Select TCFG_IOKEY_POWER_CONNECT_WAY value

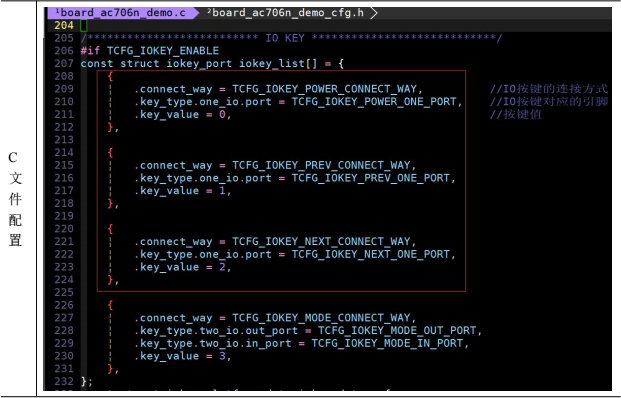point(324,89)
